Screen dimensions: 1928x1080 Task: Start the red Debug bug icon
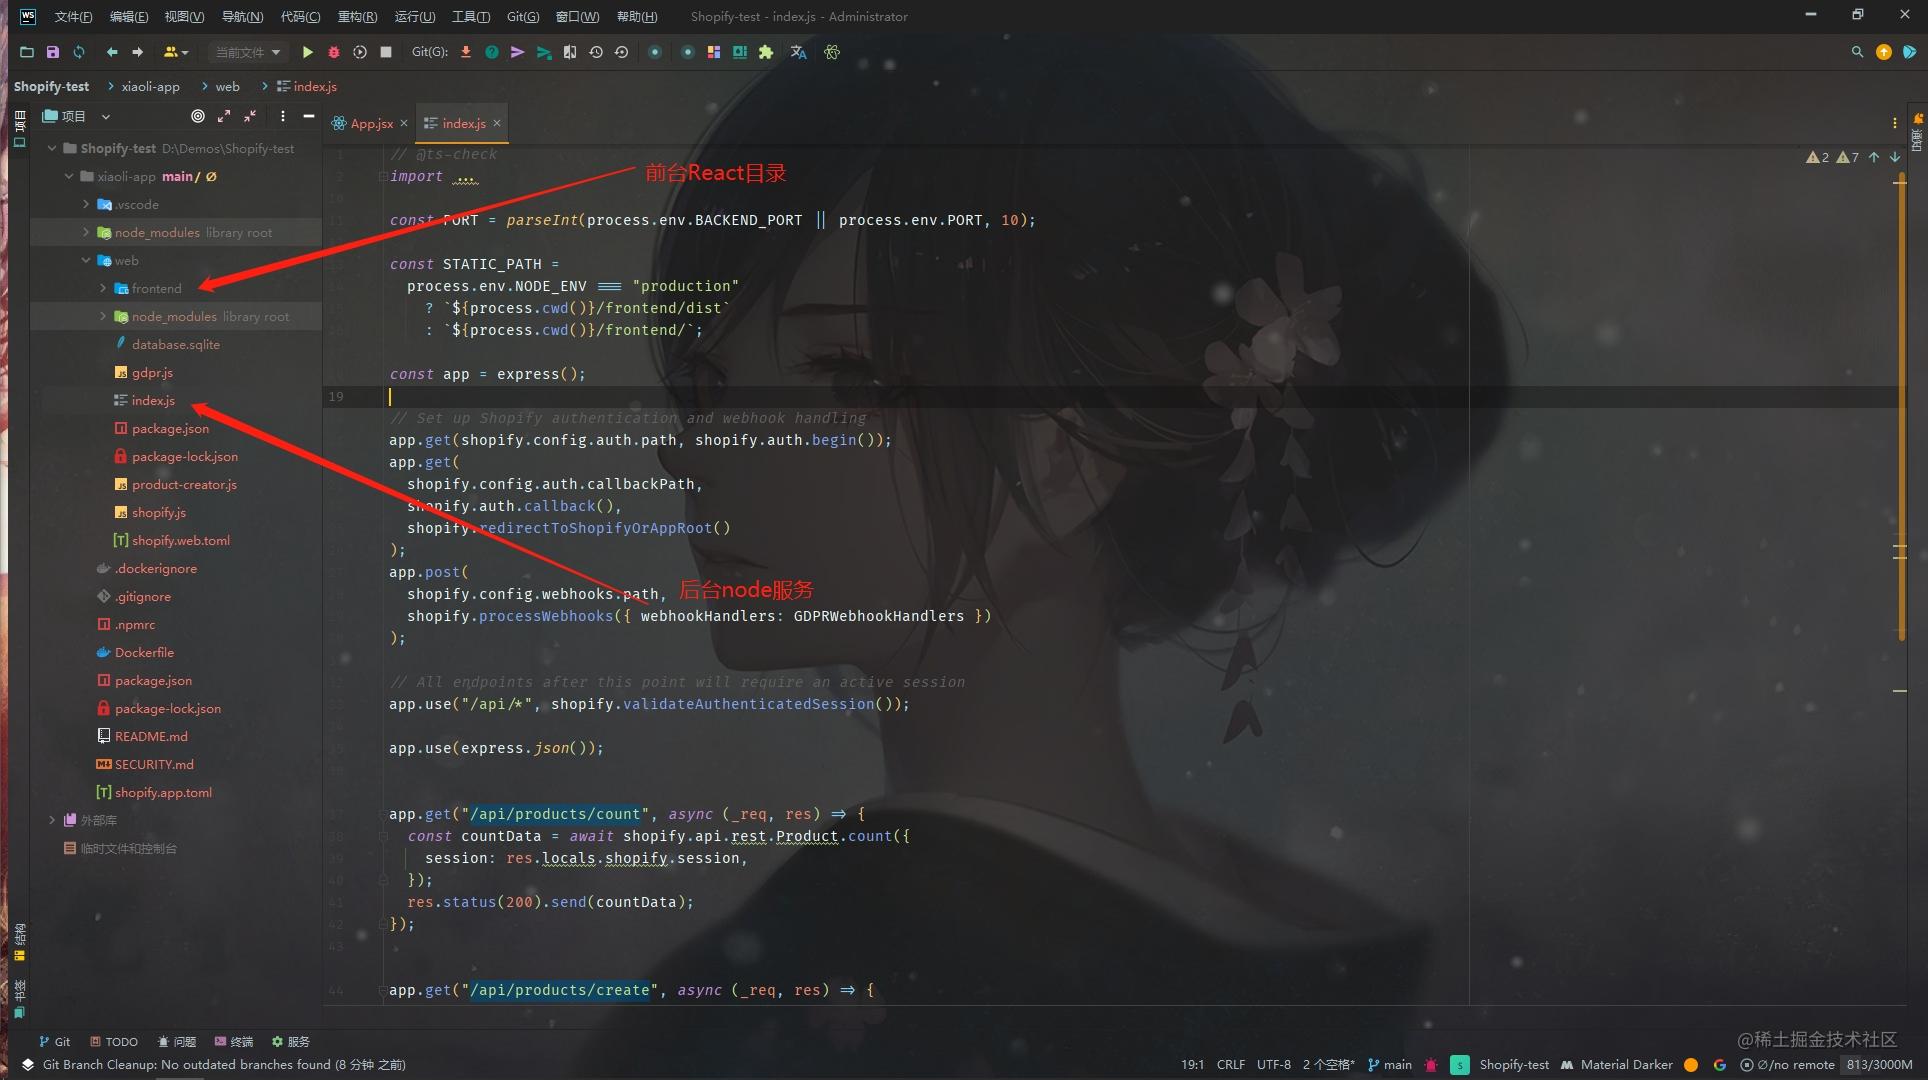pos(334,52)
